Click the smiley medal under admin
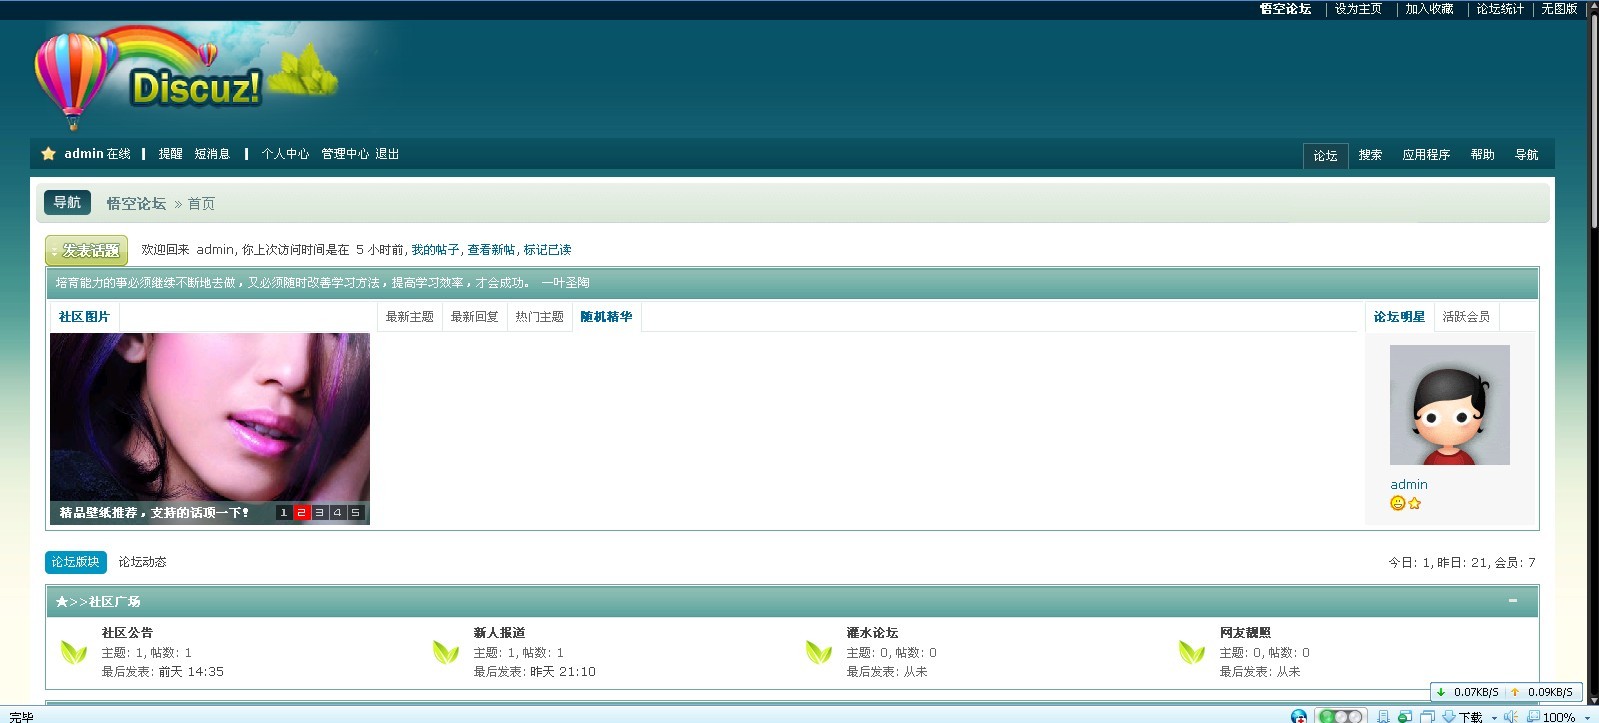Screen dimensions: 1599x723 pyautogui.click(x=1398, y=503)
